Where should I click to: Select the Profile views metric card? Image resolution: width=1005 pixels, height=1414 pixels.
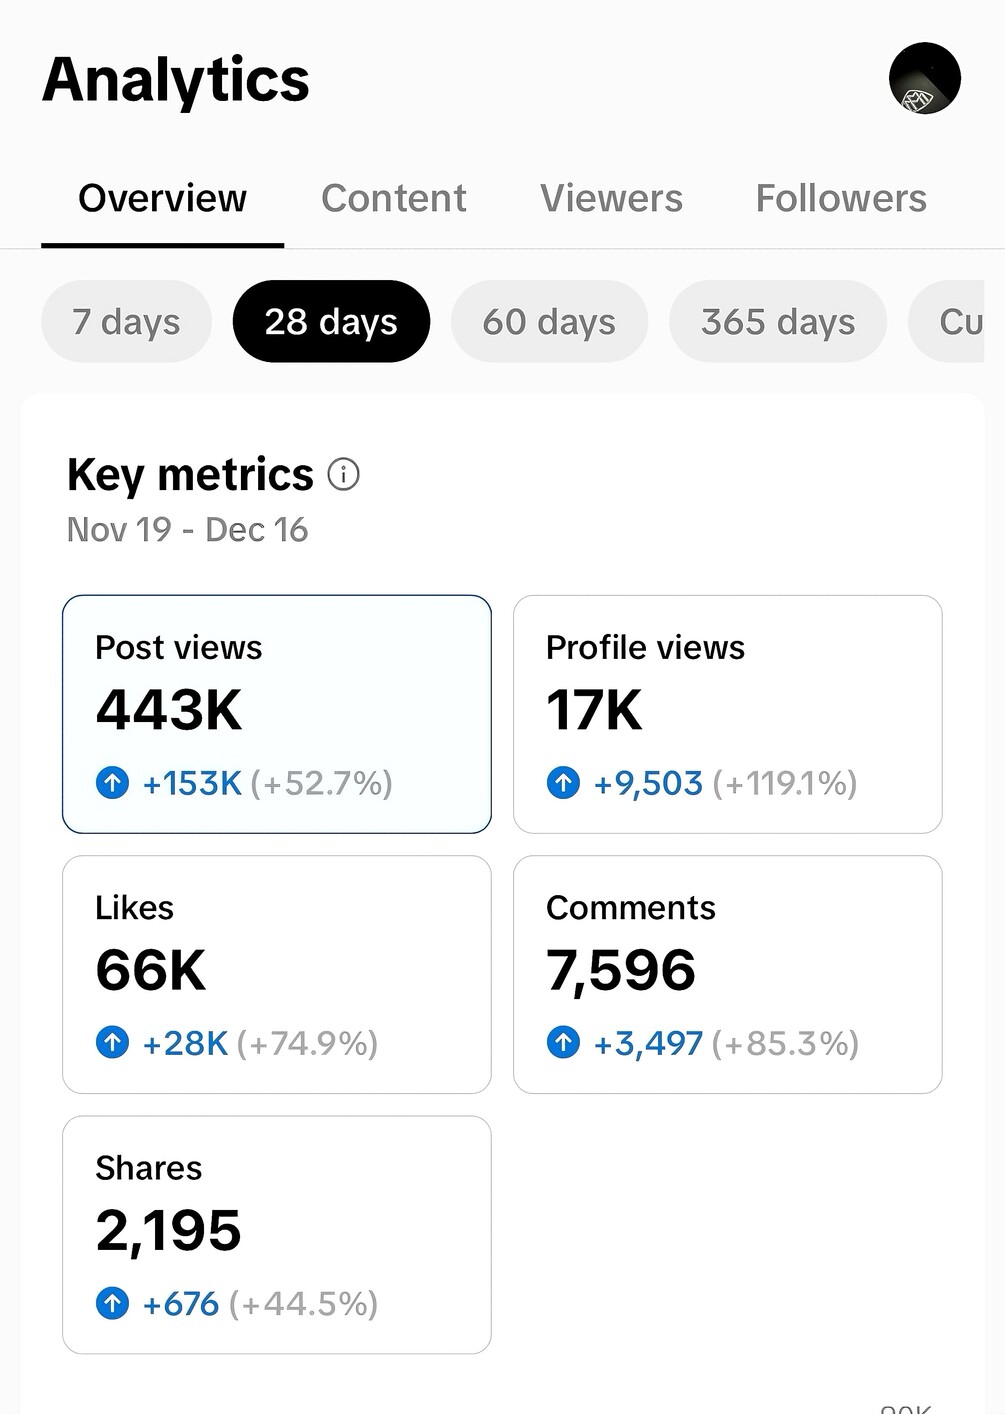(x=727, y=714)
